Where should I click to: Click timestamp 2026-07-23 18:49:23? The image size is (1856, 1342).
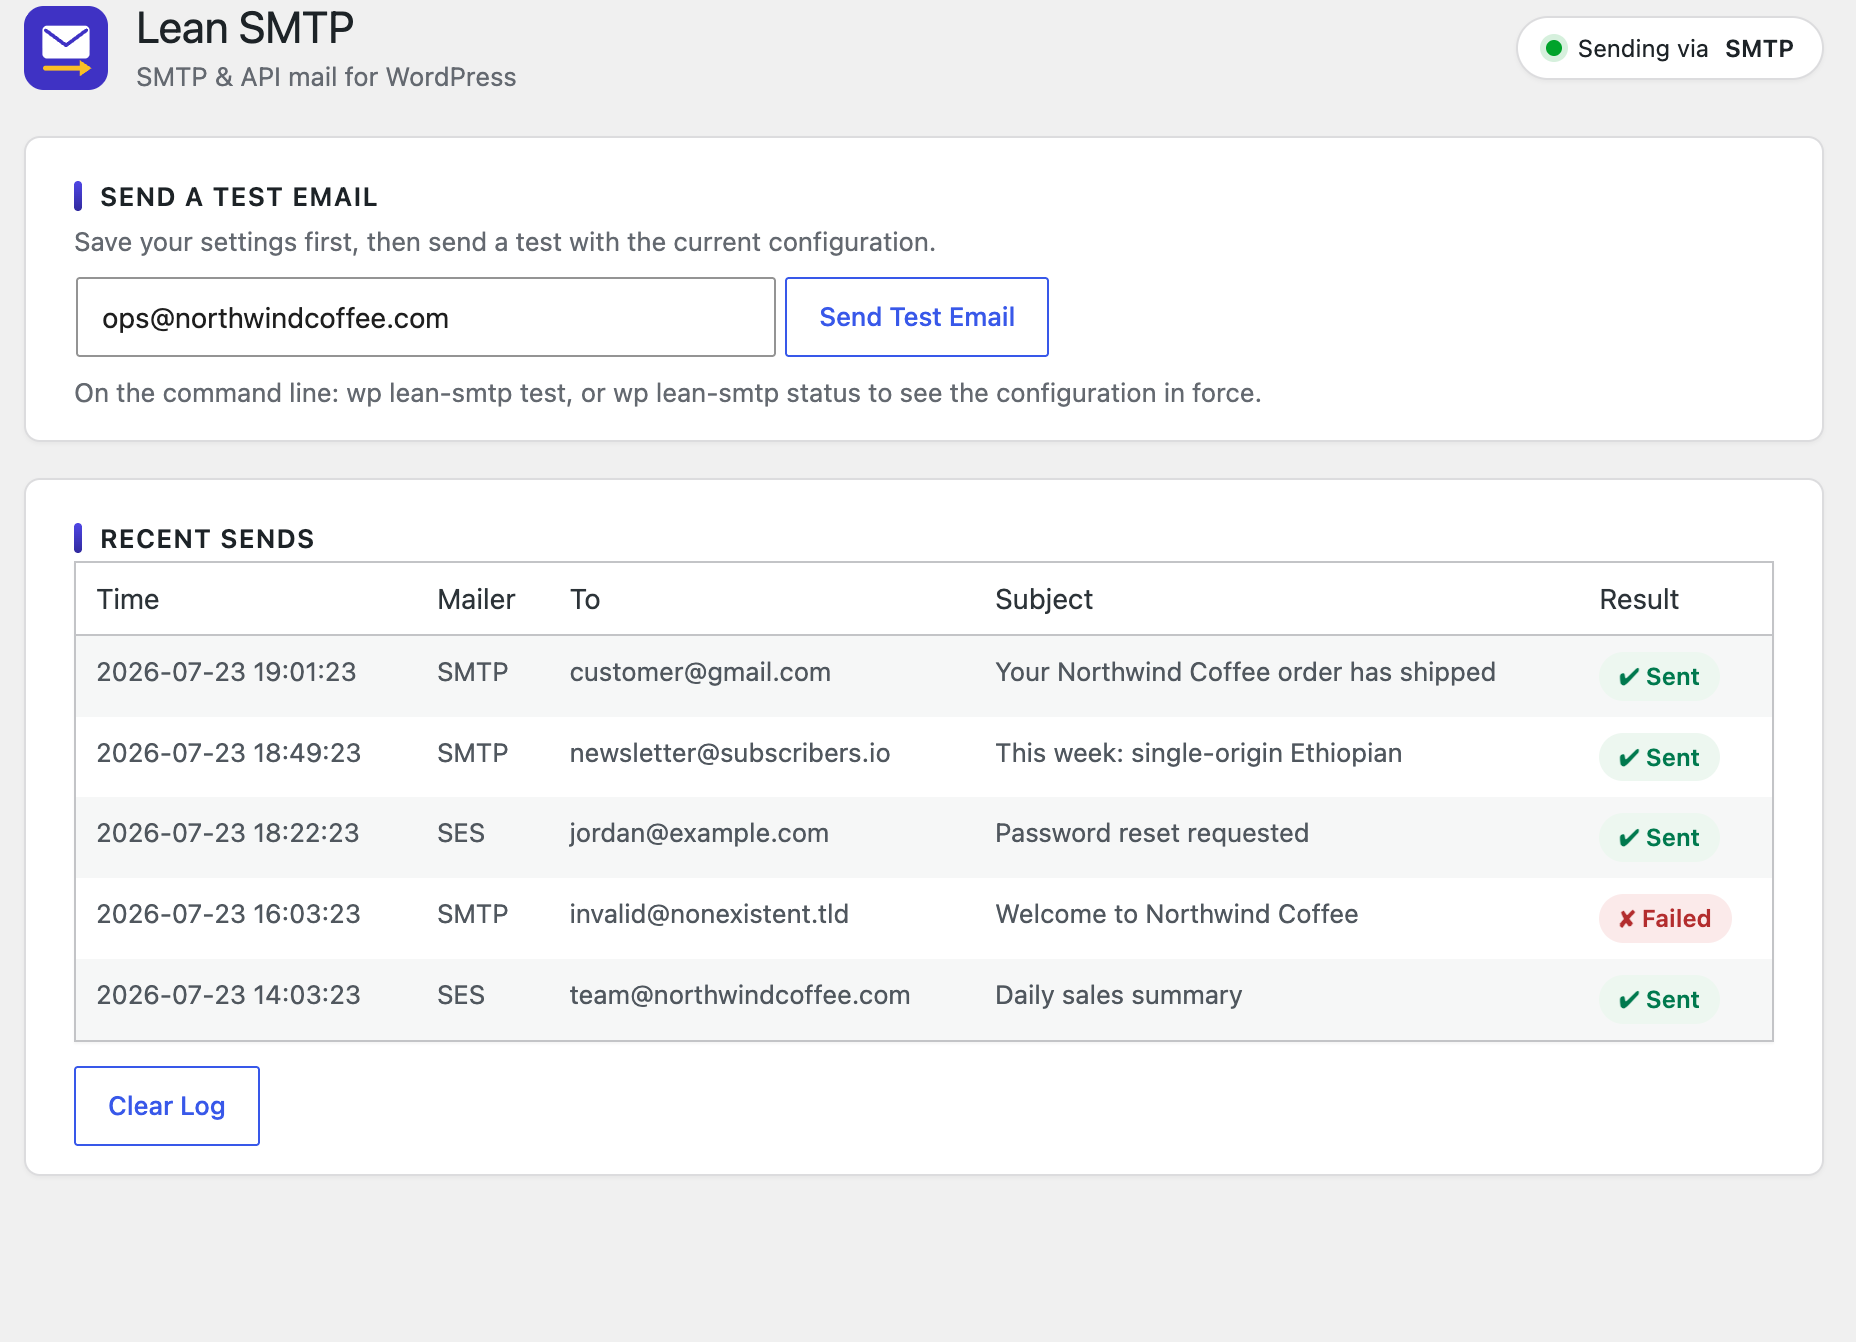pos(229,753)
